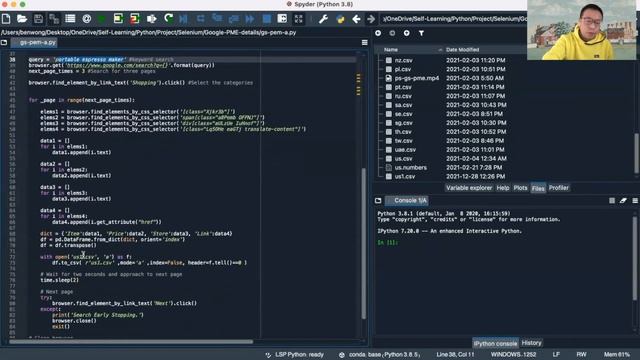640x360 pixels.
Task: Open the editor pane options menu
Action: coord(364,42)
